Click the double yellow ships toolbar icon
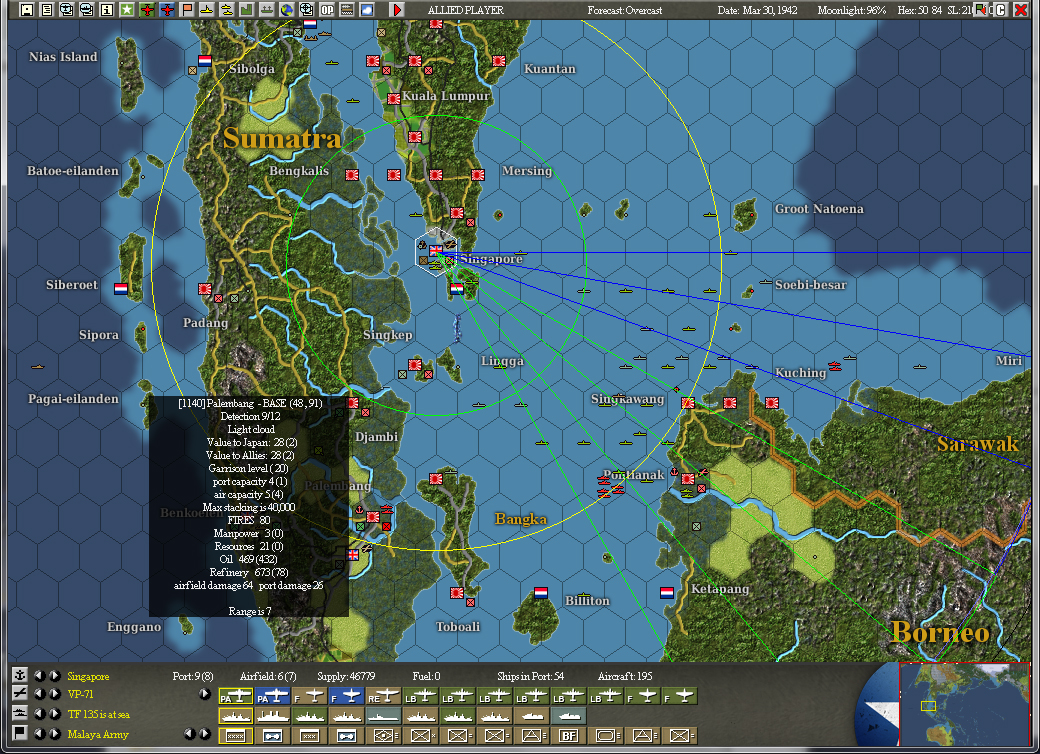This screenshot has height=754, width=1040. pos(227,10)
